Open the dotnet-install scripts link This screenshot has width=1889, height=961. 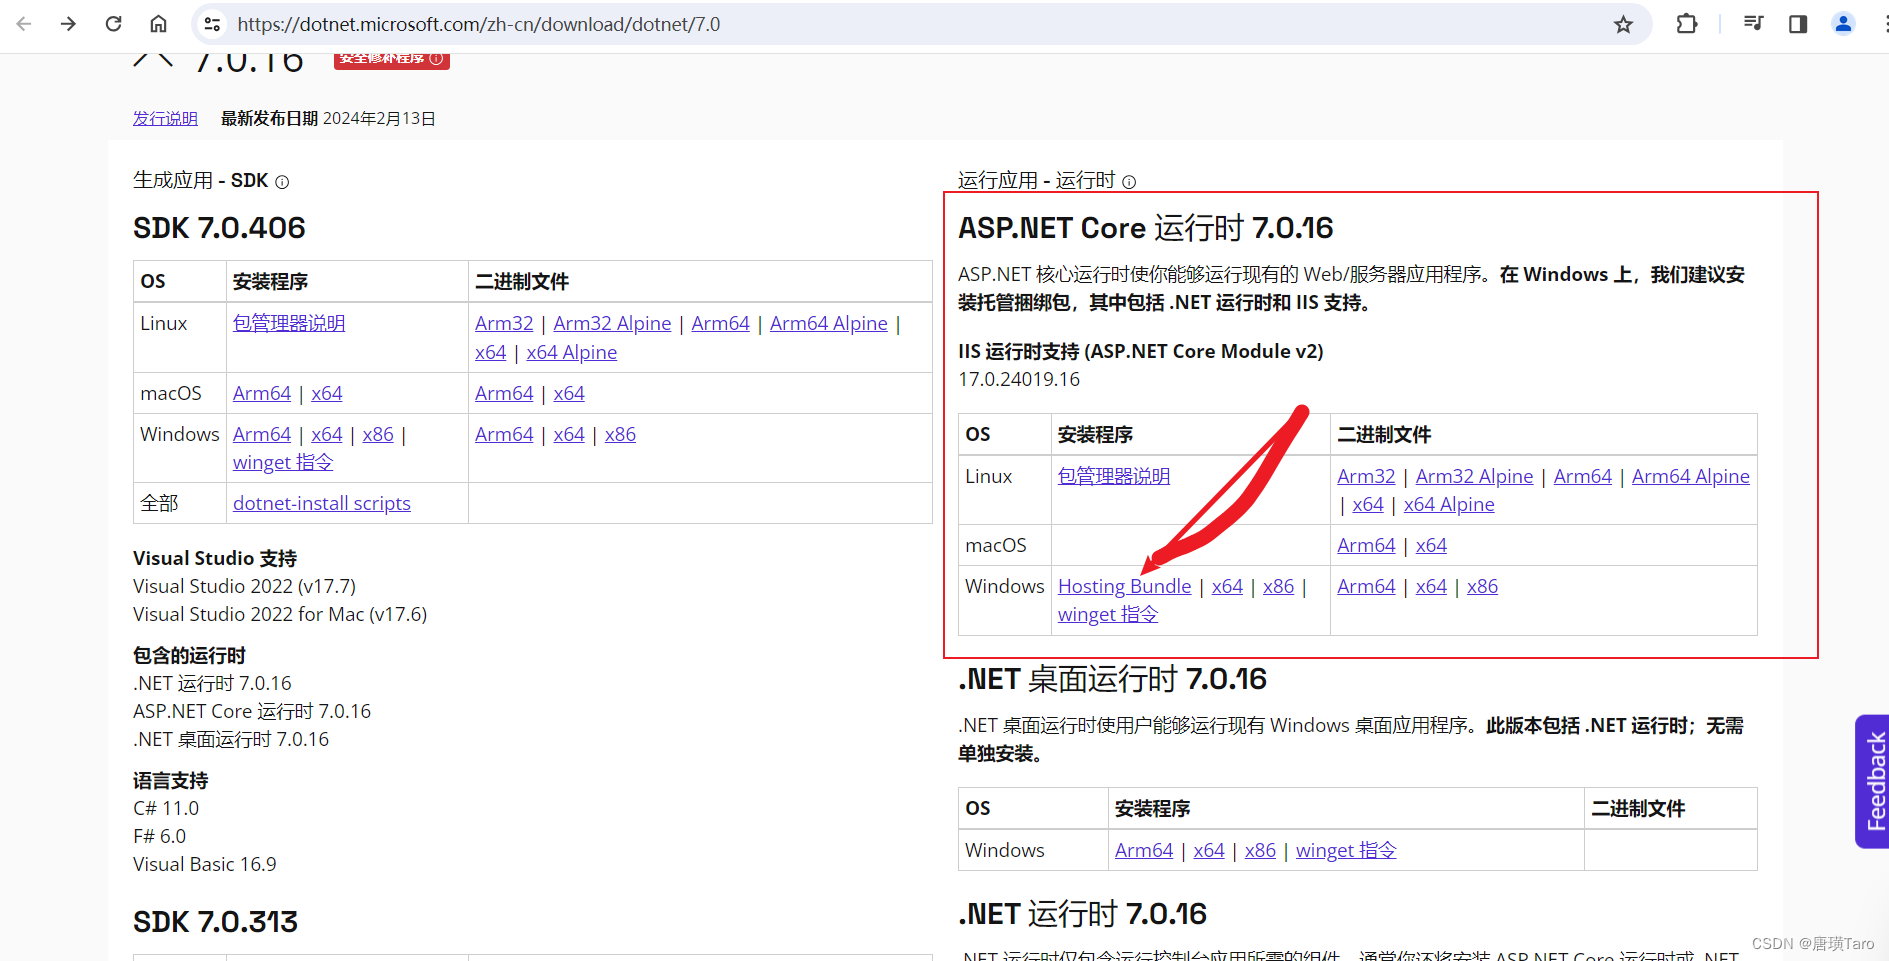click(321, 503)
